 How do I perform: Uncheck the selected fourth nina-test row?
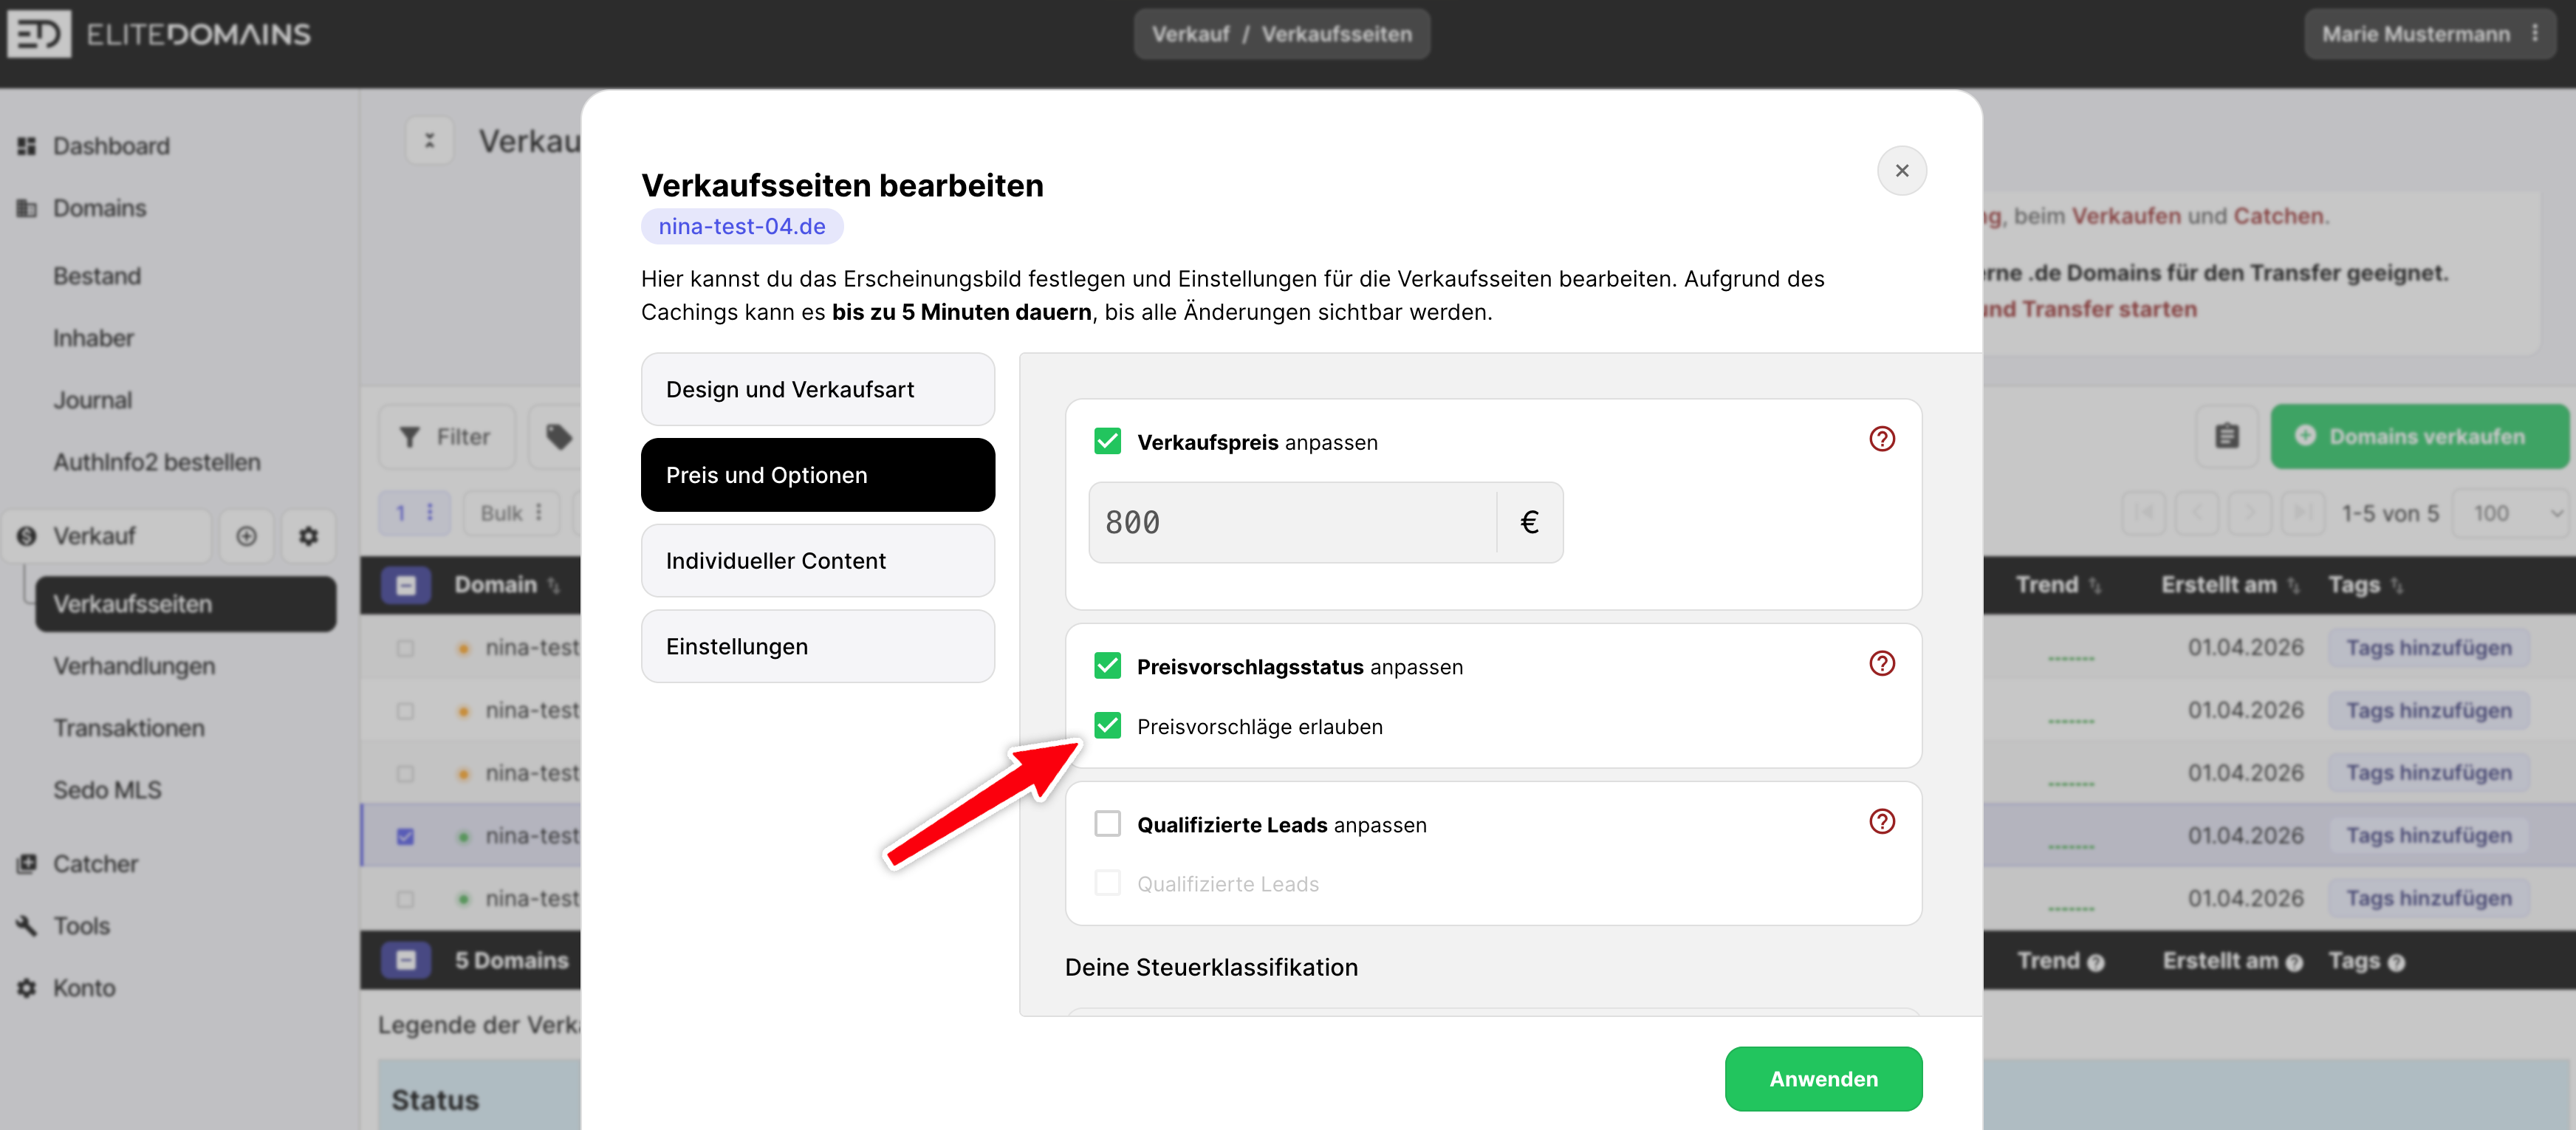coord(405,836)
